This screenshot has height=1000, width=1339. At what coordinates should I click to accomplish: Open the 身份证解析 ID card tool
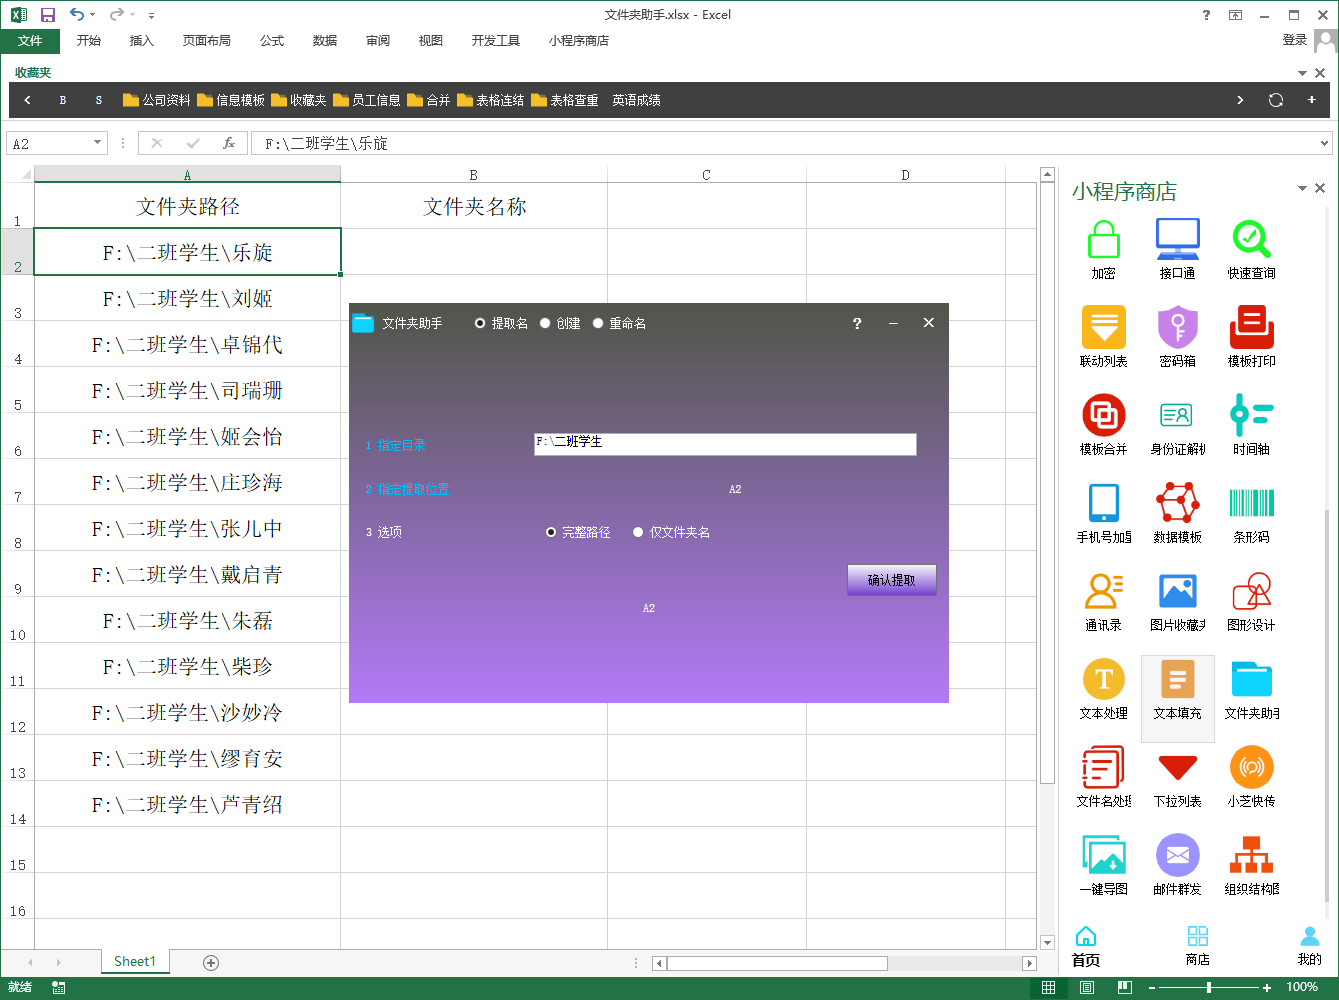[1177, 425]
